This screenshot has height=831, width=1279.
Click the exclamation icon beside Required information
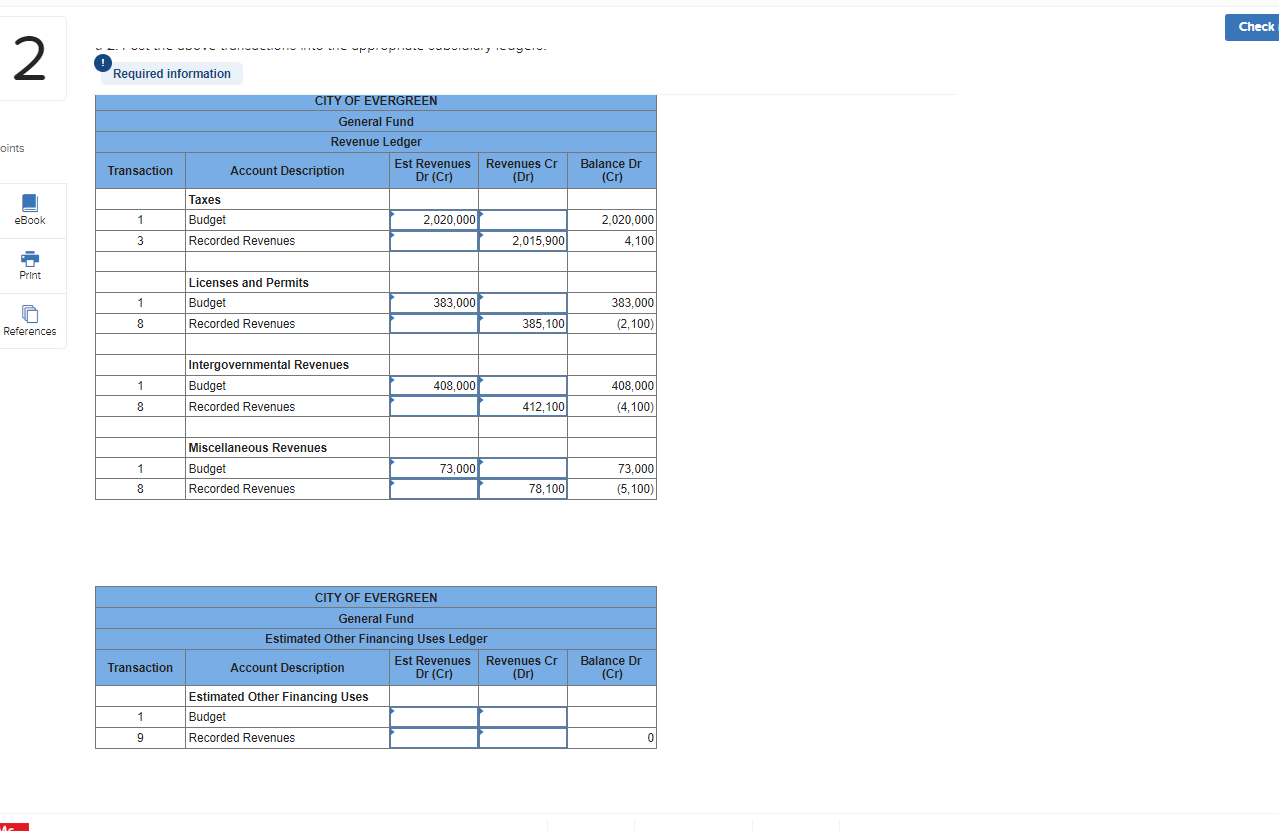click(x=102, y=62)
